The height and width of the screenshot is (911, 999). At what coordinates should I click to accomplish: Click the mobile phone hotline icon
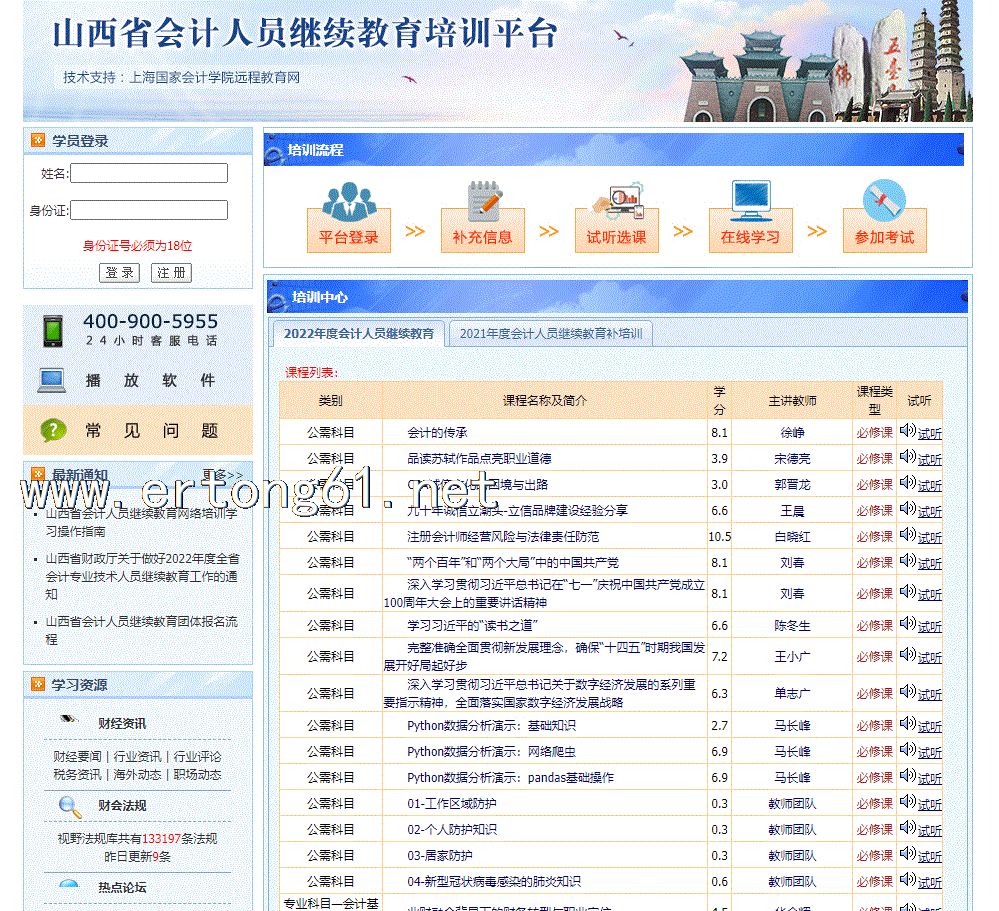pos(52,330)
